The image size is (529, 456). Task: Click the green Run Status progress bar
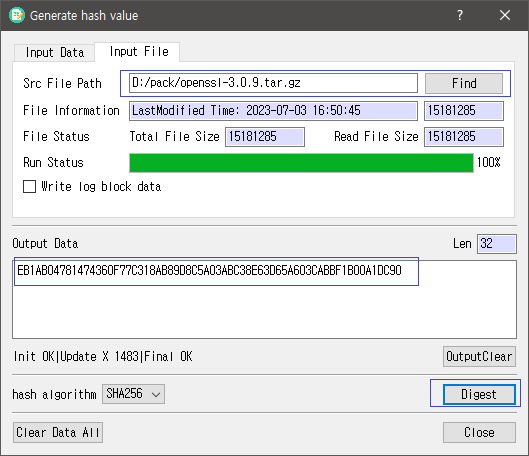(x=301, y=163)
